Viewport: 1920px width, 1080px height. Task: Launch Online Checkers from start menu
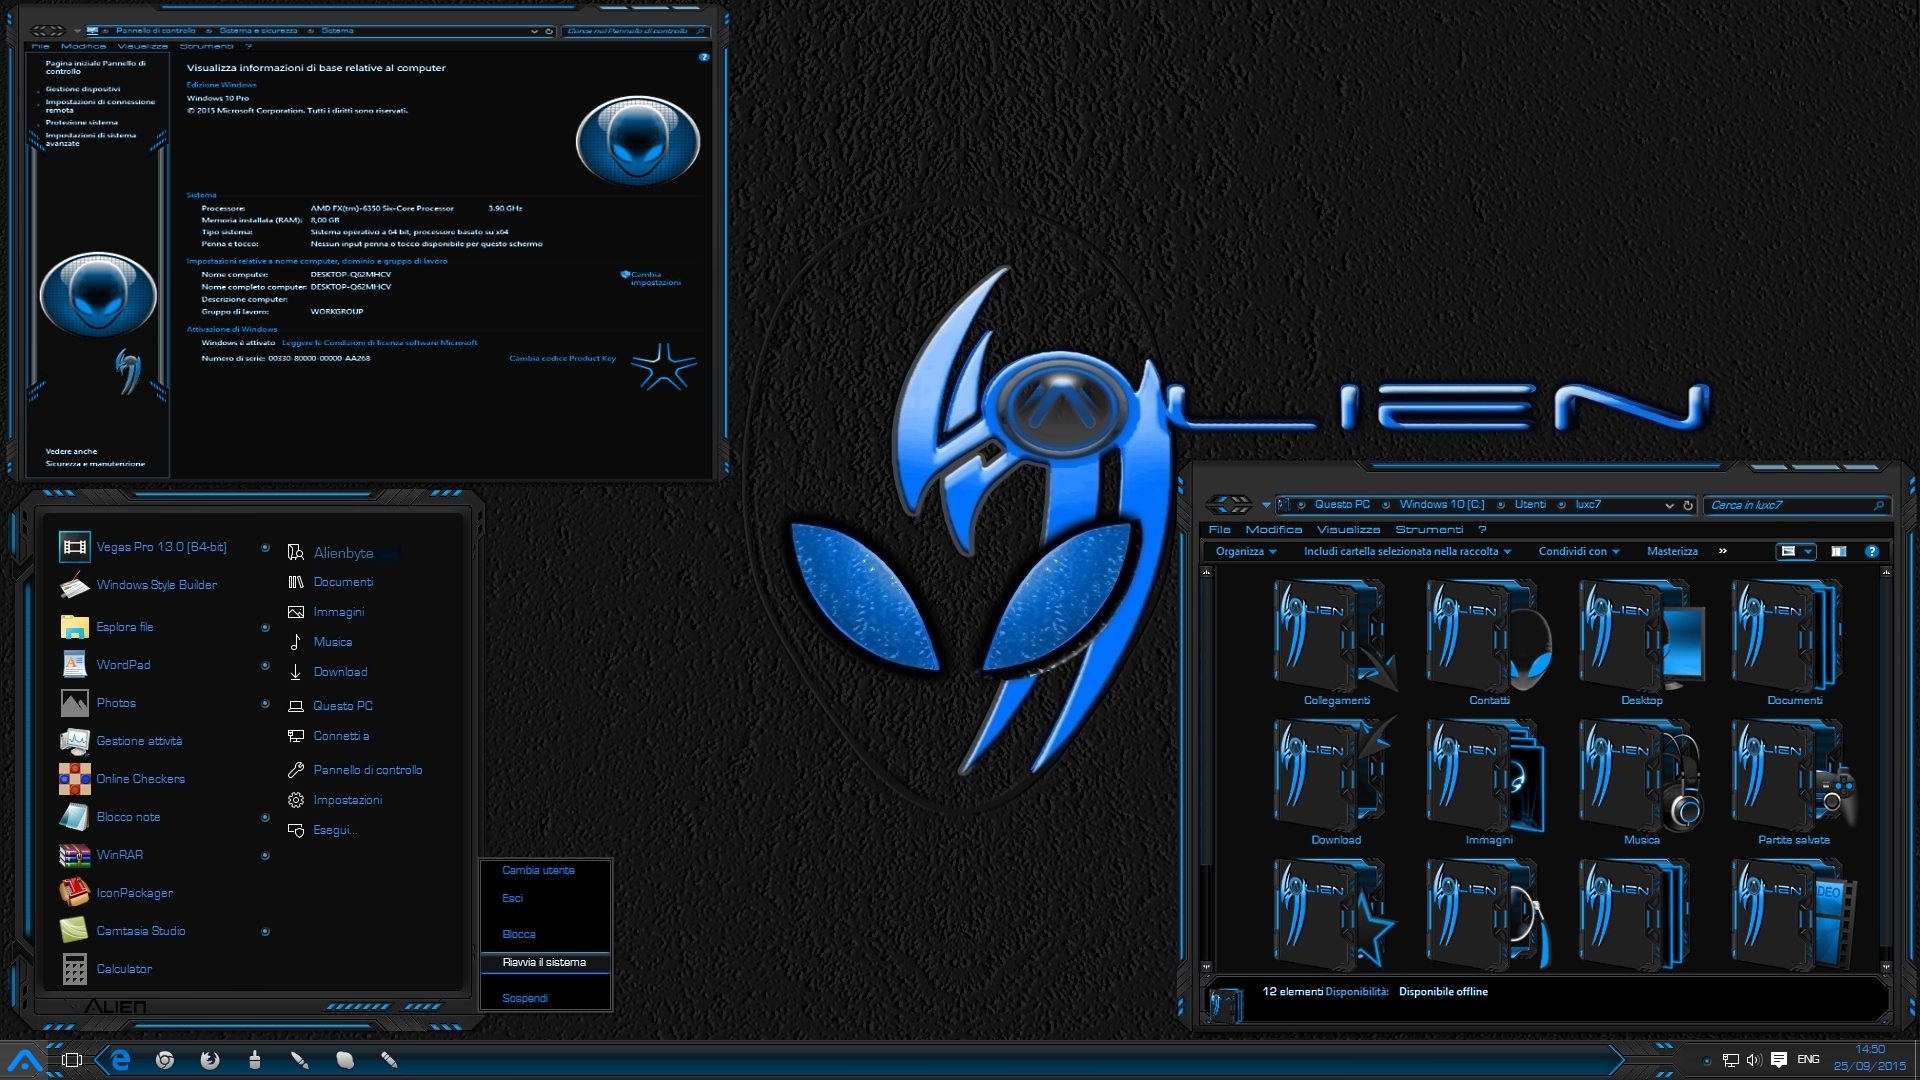click(x=140, y=779)
